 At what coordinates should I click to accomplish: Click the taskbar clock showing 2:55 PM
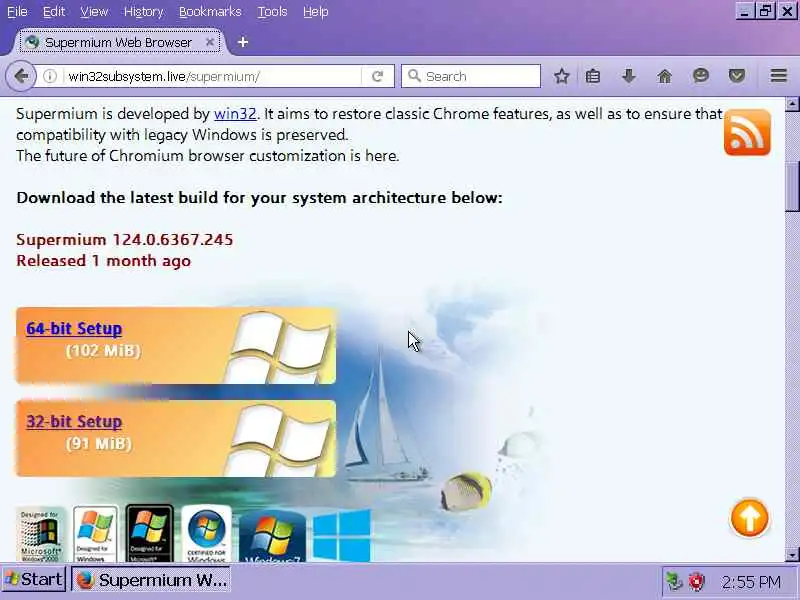pos(751,582)
